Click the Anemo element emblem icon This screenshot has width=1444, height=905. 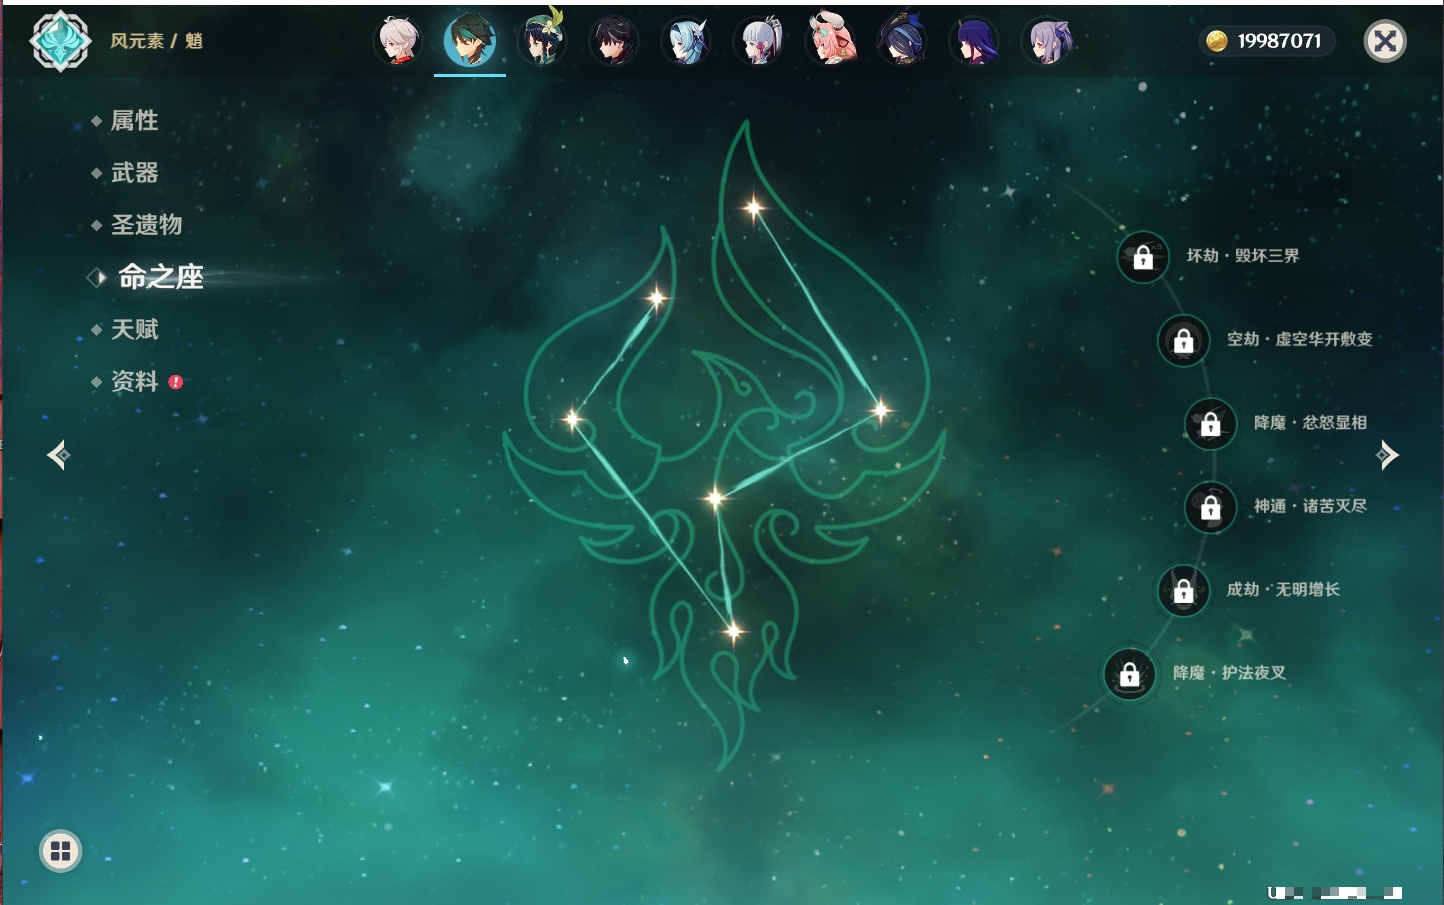[60, 41]
